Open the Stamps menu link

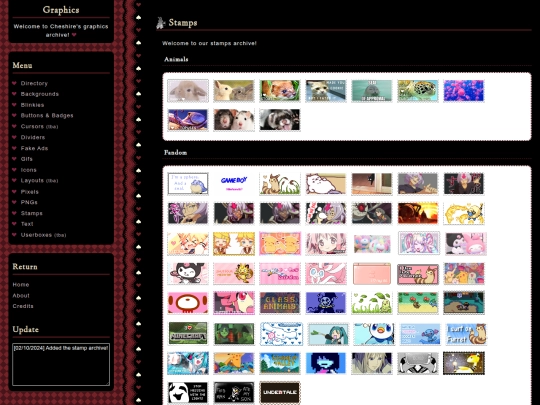coord(31,214)
